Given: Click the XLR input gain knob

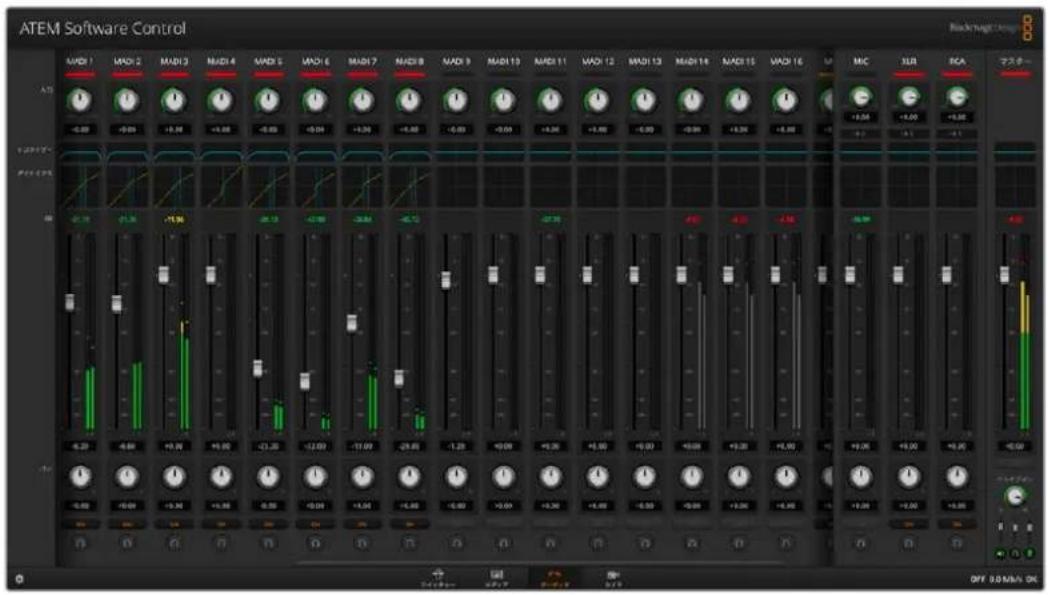Looking at the screenshot, I should point(909,98).
